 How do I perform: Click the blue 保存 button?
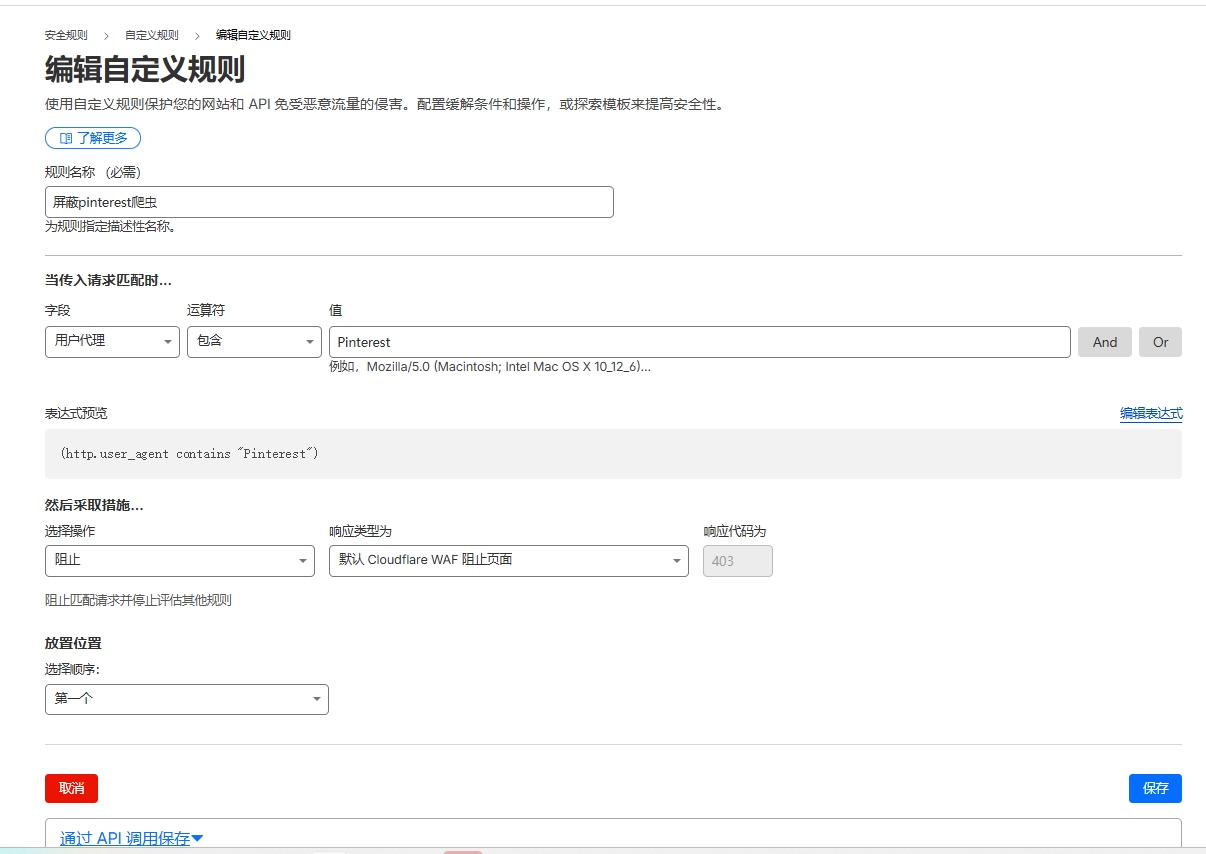coord(1155,788)
